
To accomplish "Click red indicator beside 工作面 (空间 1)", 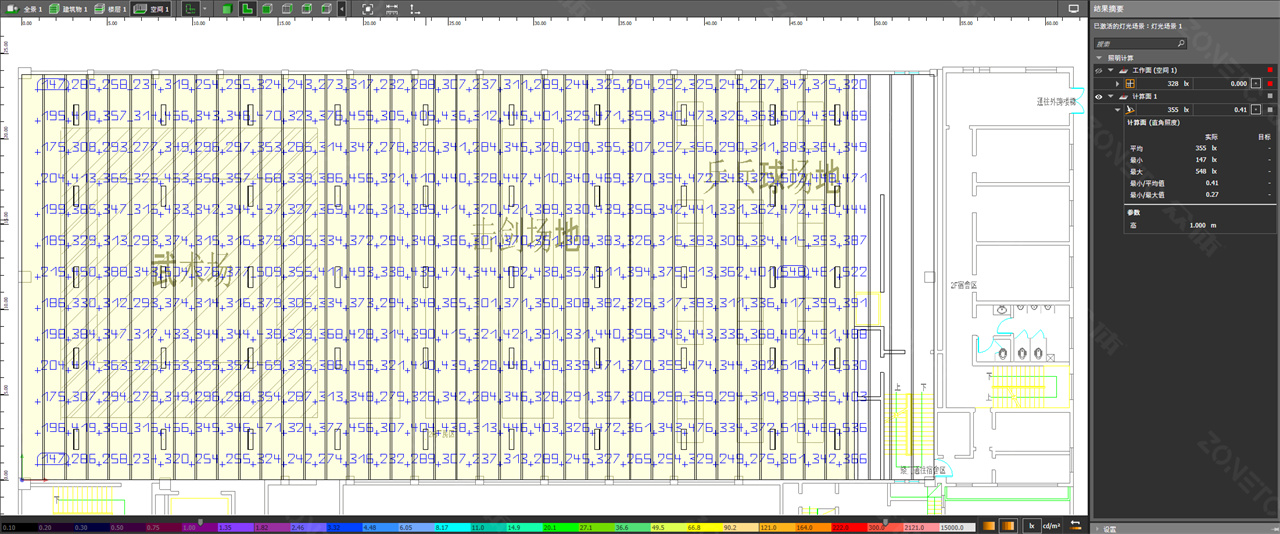I will 1270,70.
